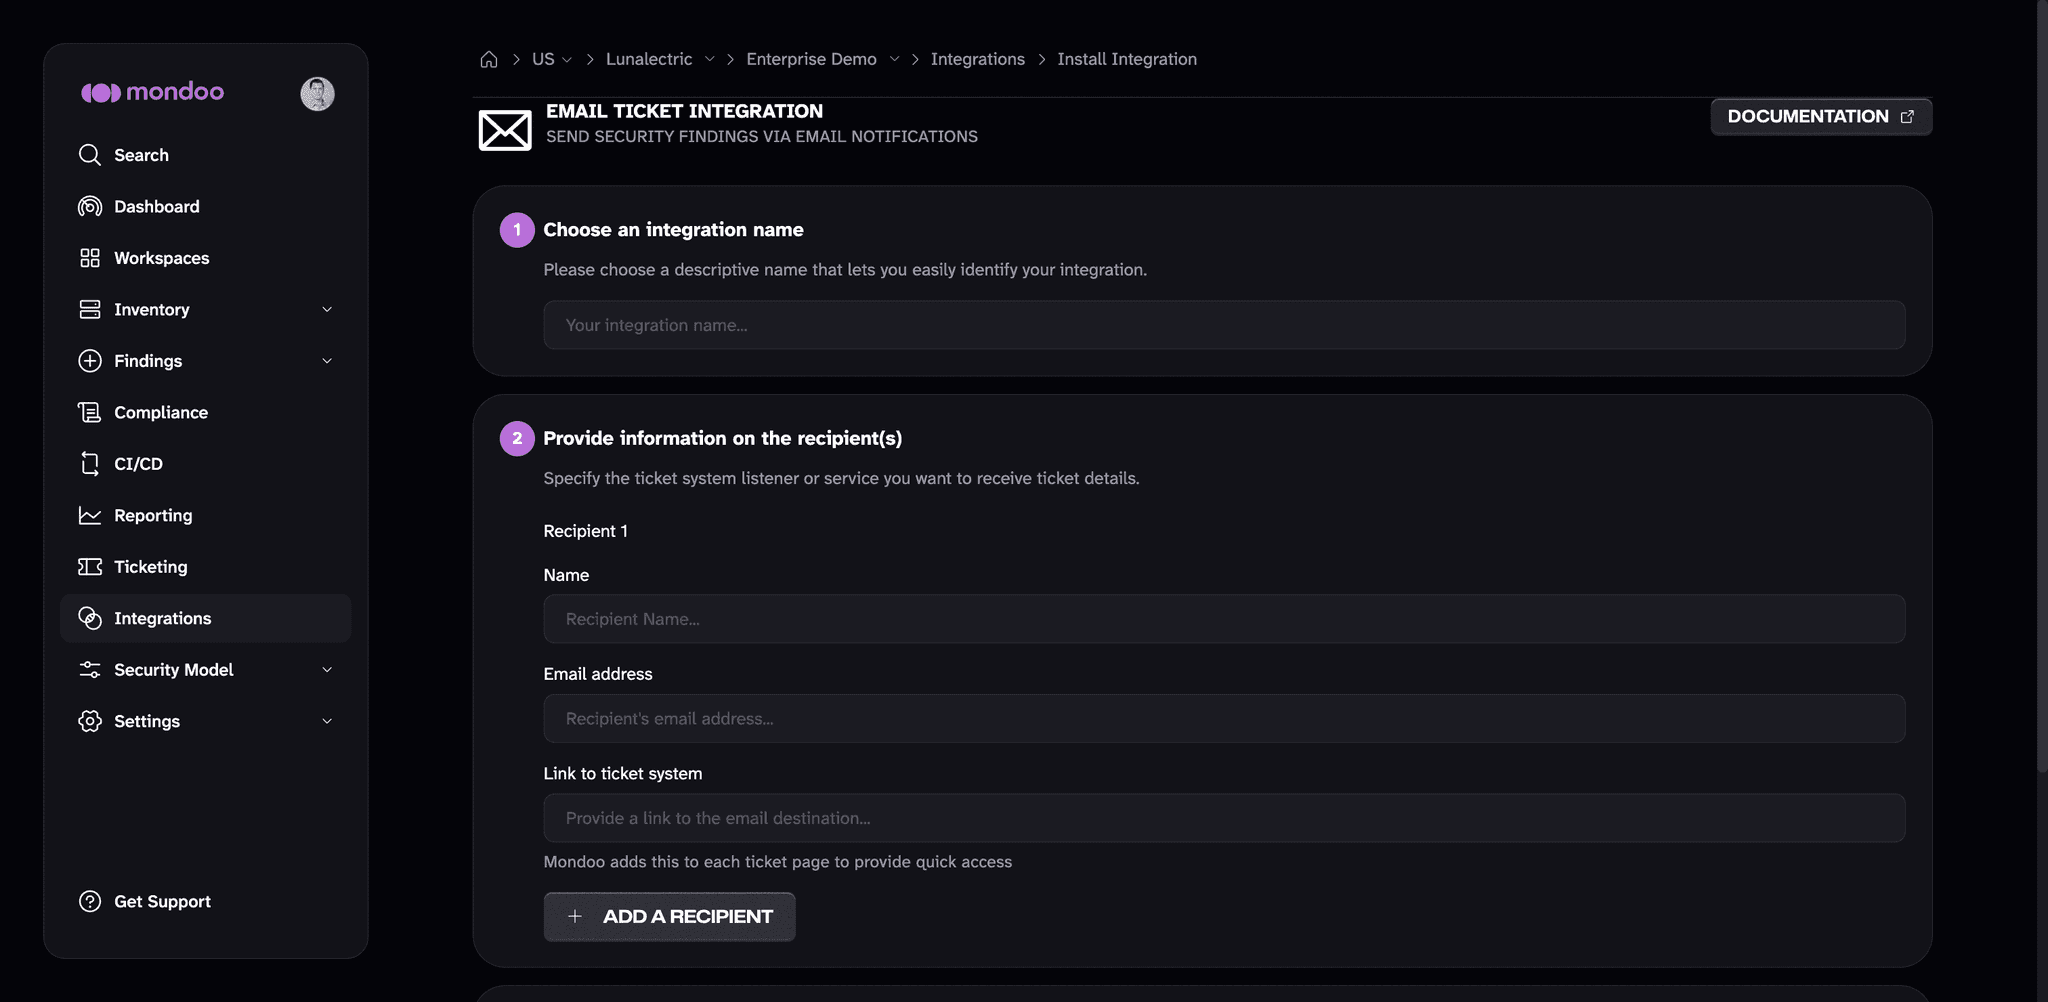Click the Ticketing ticket icon
The image size is (2048, 1002).
(x=90, y=567)
